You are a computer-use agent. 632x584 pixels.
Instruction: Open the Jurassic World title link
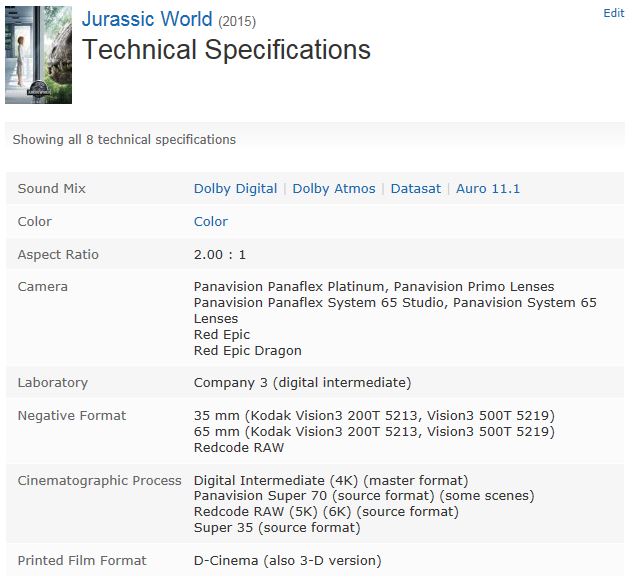click(x=147, y=19)
